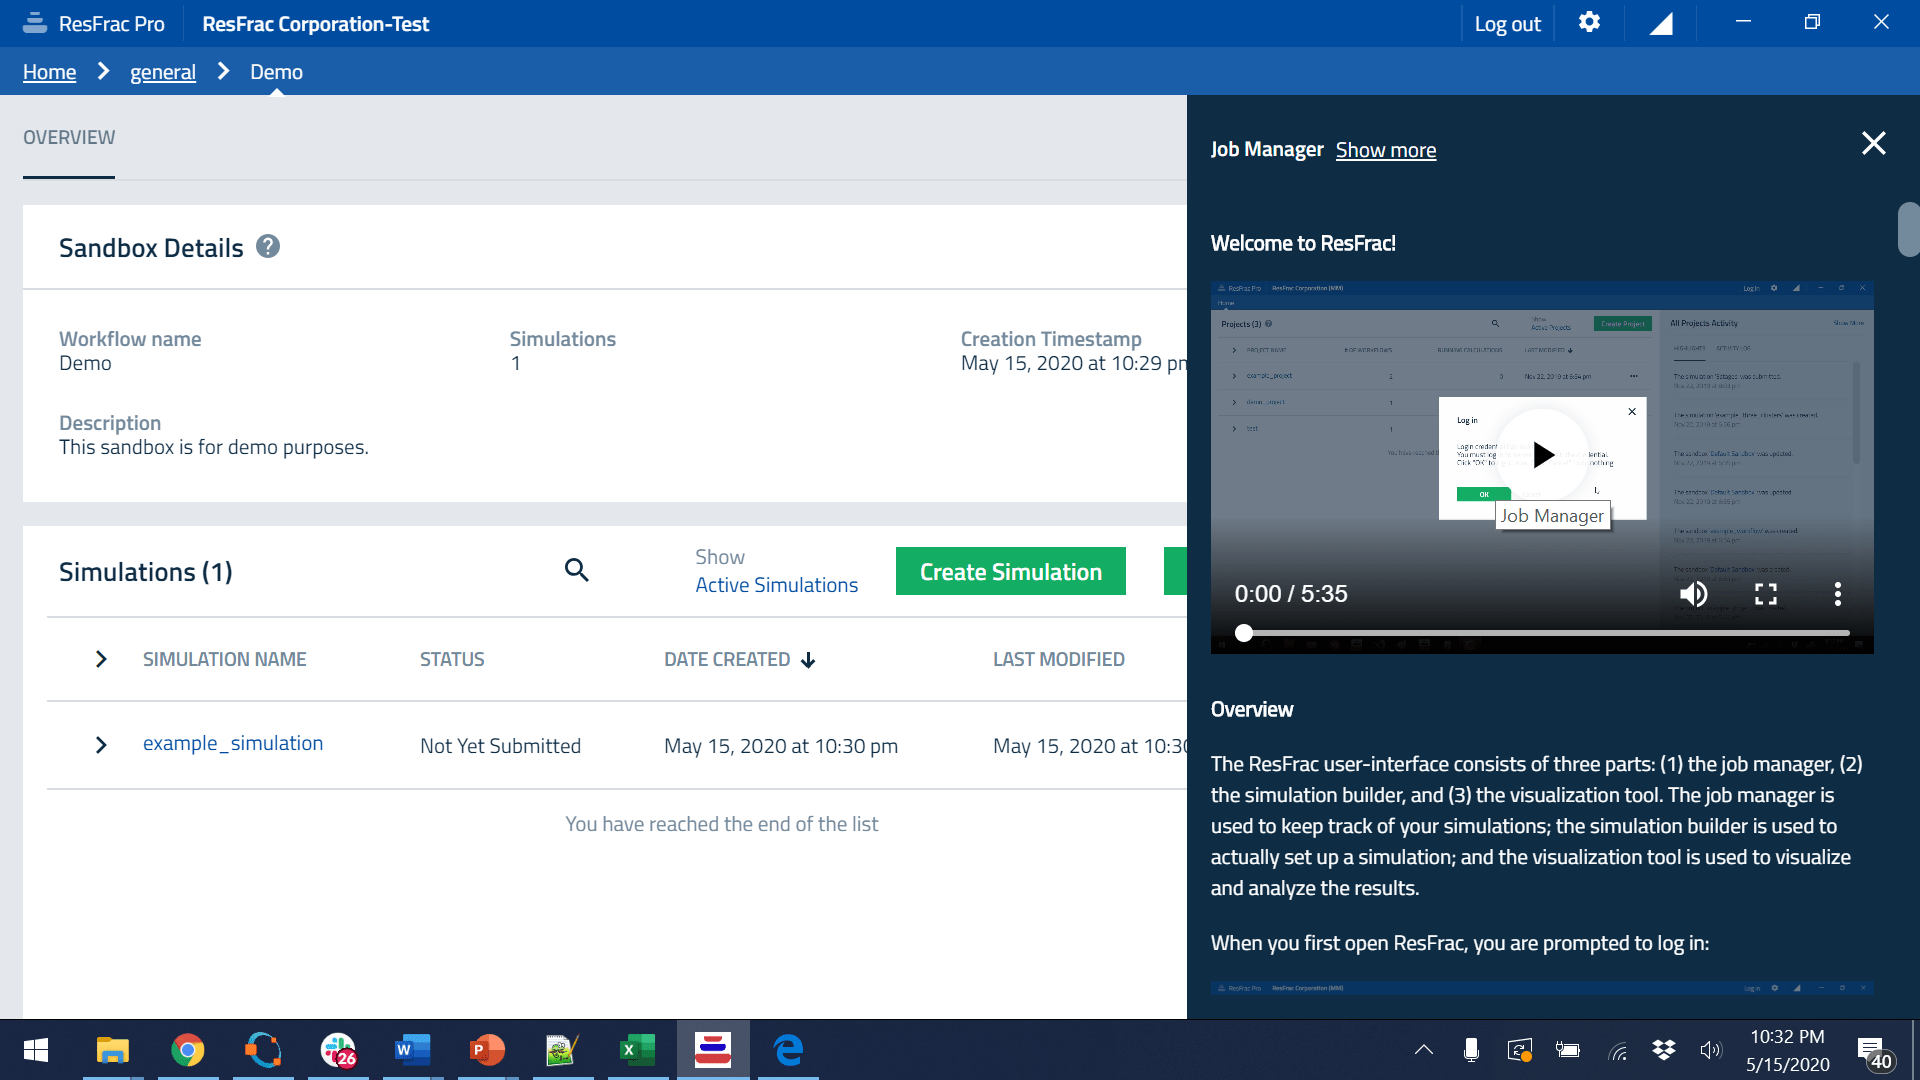Click the Creation Timestamp value
1920x1080 pixels.
coord(1073,363)
